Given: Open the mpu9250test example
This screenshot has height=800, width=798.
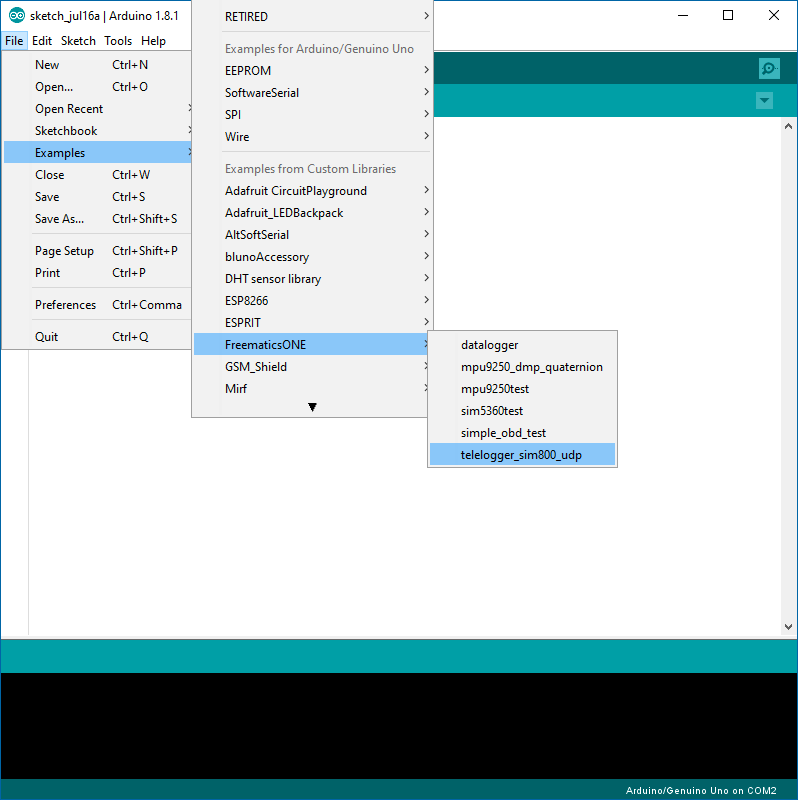Looking at the screenshot, I should click(x=522, y=388).
